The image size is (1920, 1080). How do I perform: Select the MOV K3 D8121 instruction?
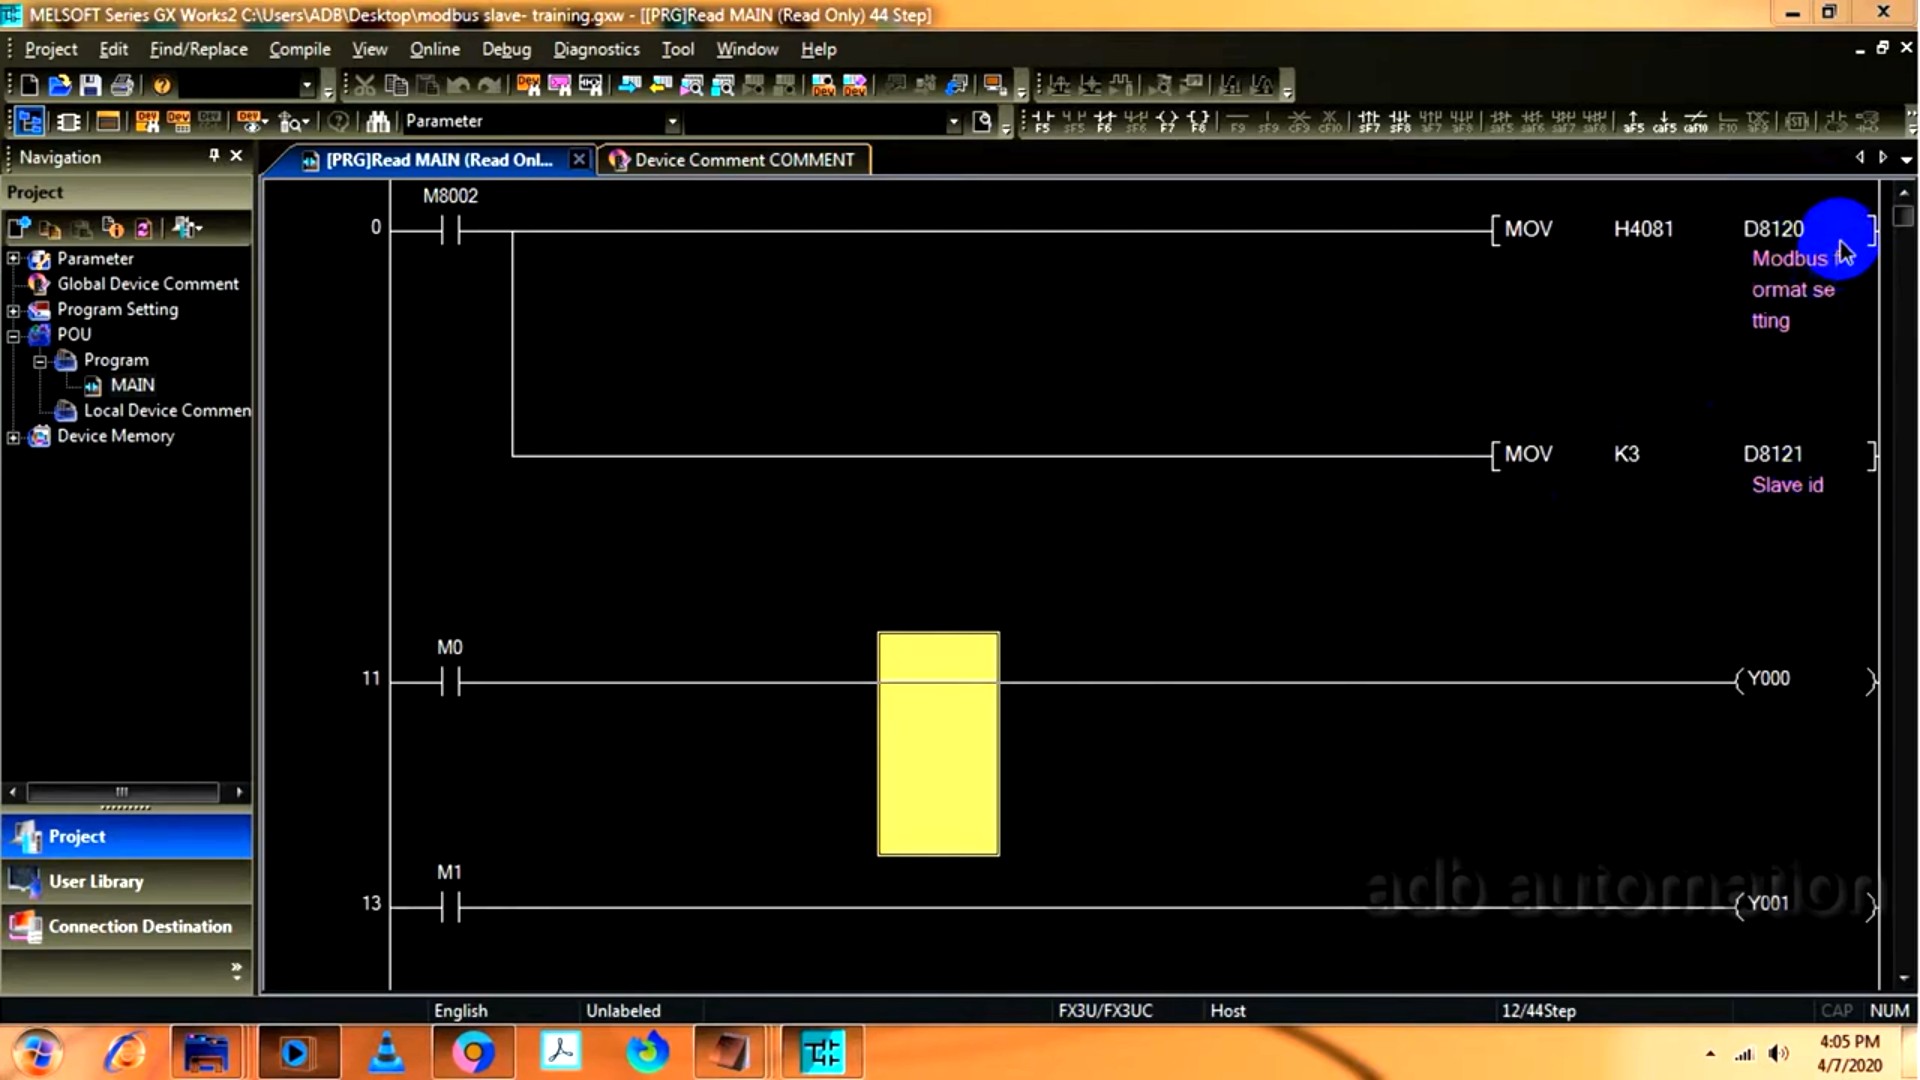point(1685,455)
